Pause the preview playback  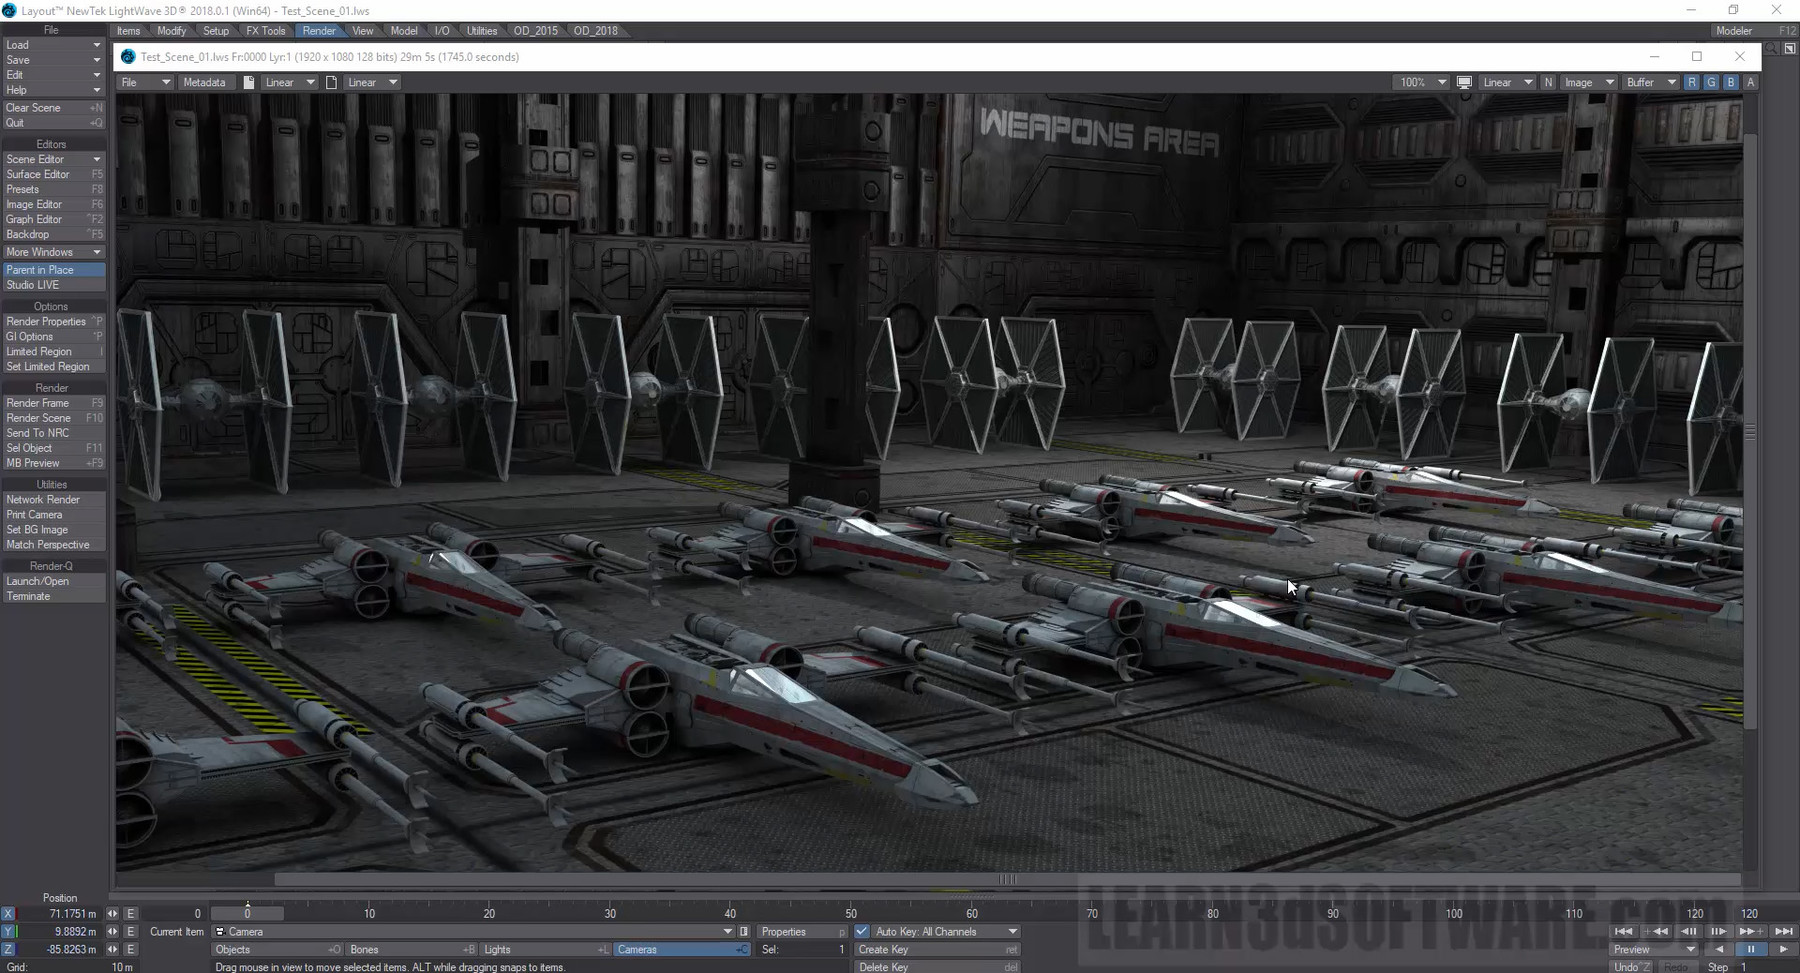click(x=1752, y=949)
